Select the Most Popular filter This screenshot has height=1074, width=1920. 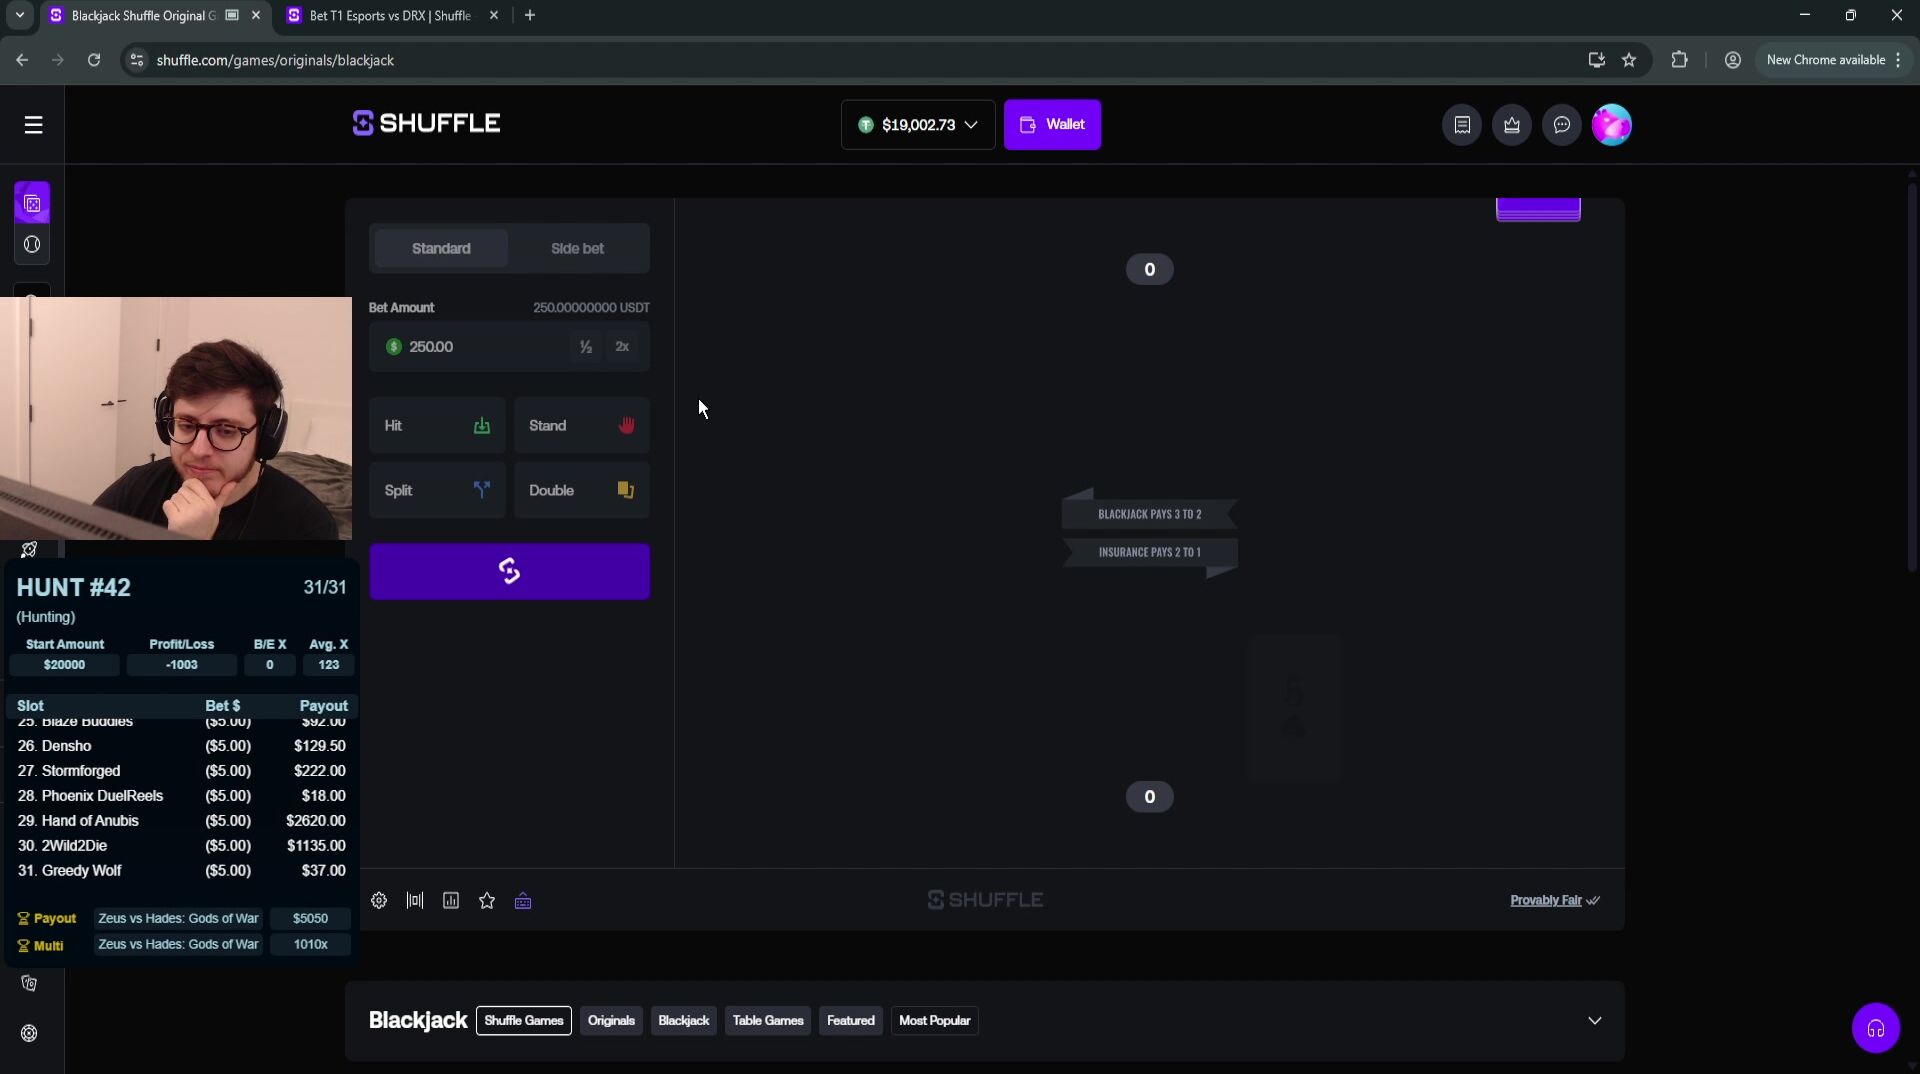click(935, 1021)
